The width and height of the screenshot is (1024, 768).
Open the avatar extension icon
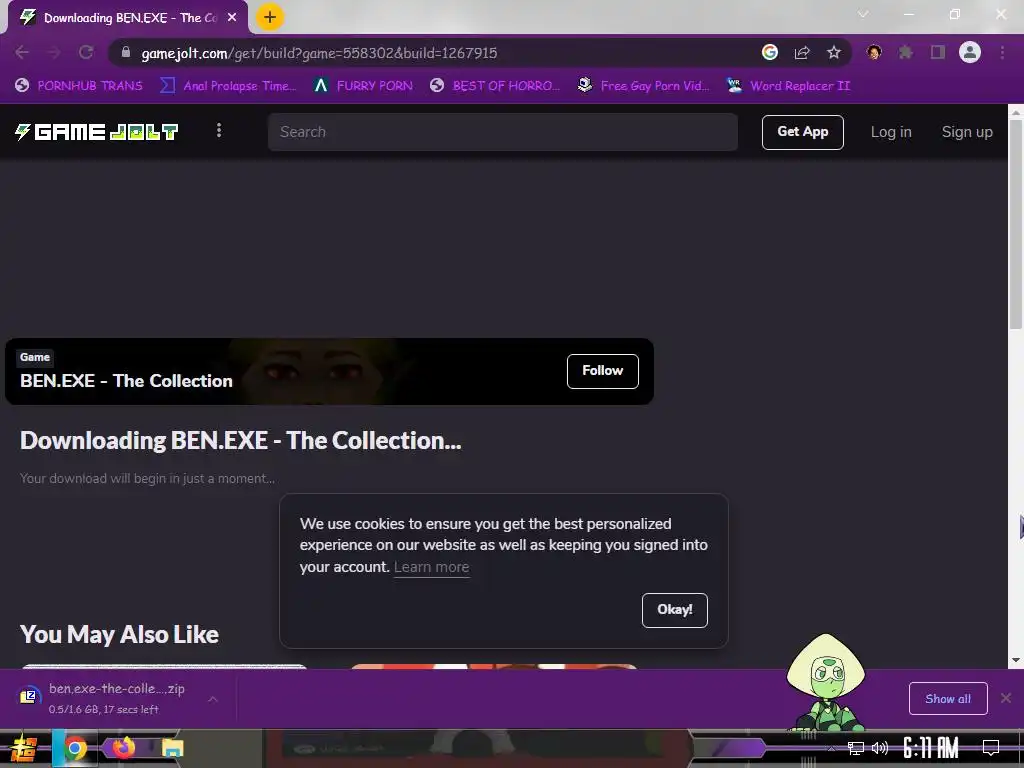click(x=874, y=52)
